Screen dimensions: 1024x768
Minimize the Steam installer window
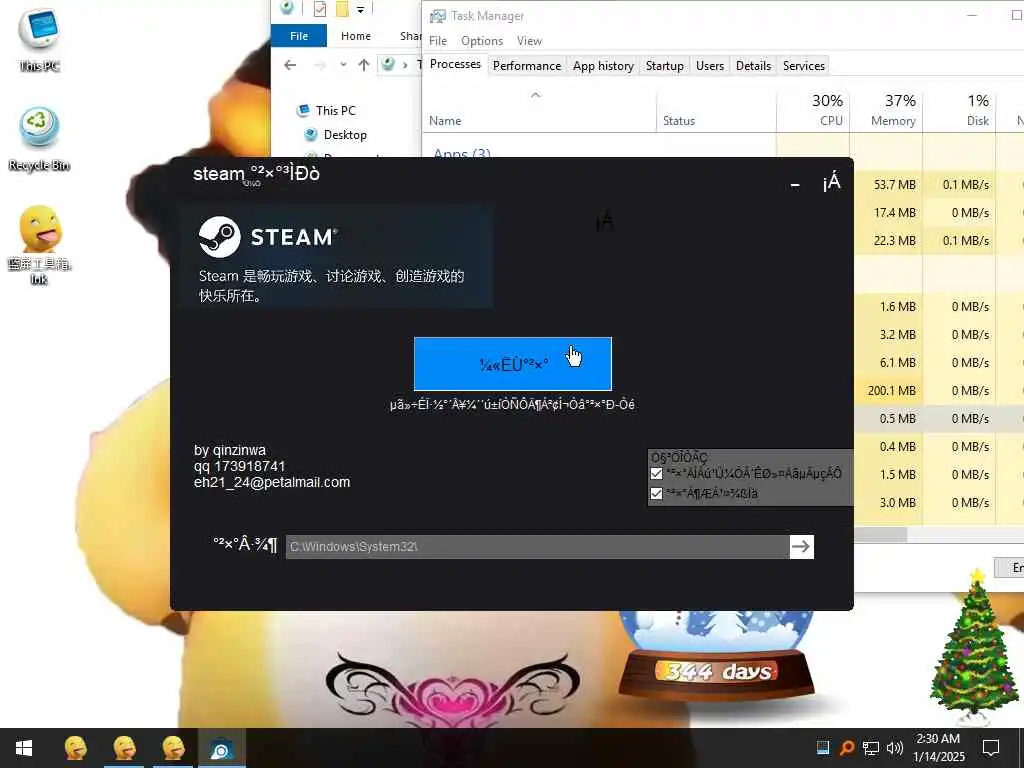(795, 185)
